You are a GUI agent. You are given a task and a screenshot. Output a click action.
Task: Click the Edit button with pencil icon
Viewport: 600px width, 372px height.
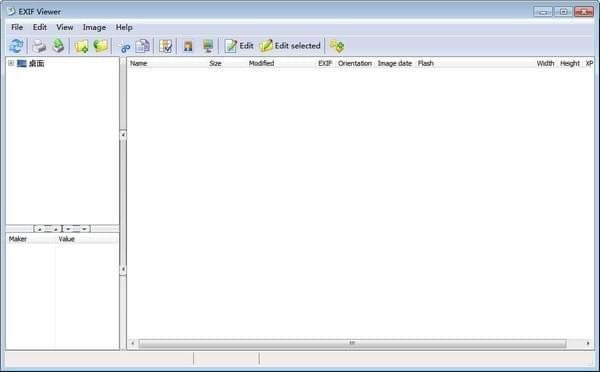click(x=239, y=46)
